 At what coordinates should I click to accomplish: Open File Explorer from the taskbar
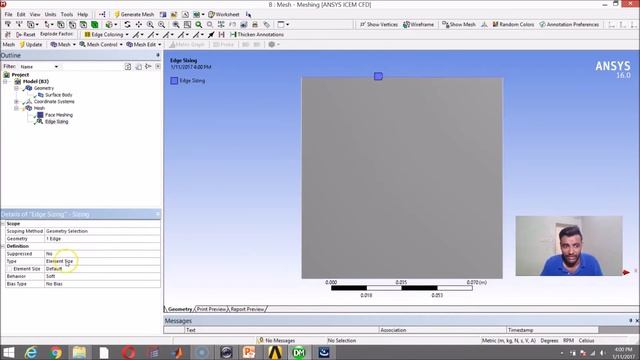point(80,352)
